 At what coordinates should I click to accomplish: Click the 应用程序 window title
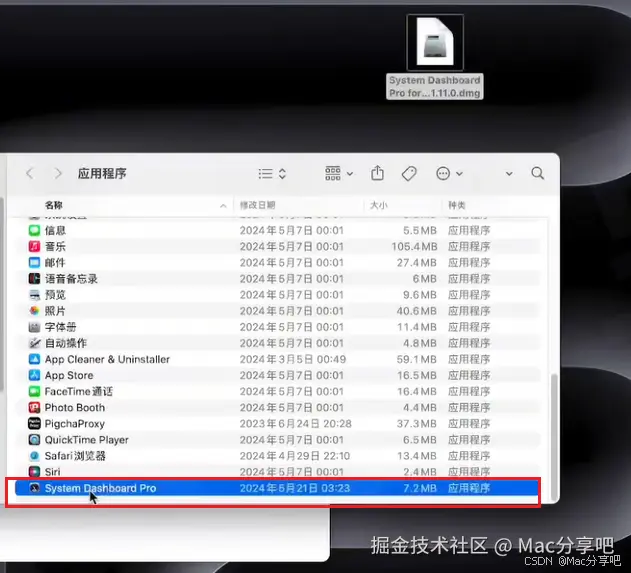(102, 174)
